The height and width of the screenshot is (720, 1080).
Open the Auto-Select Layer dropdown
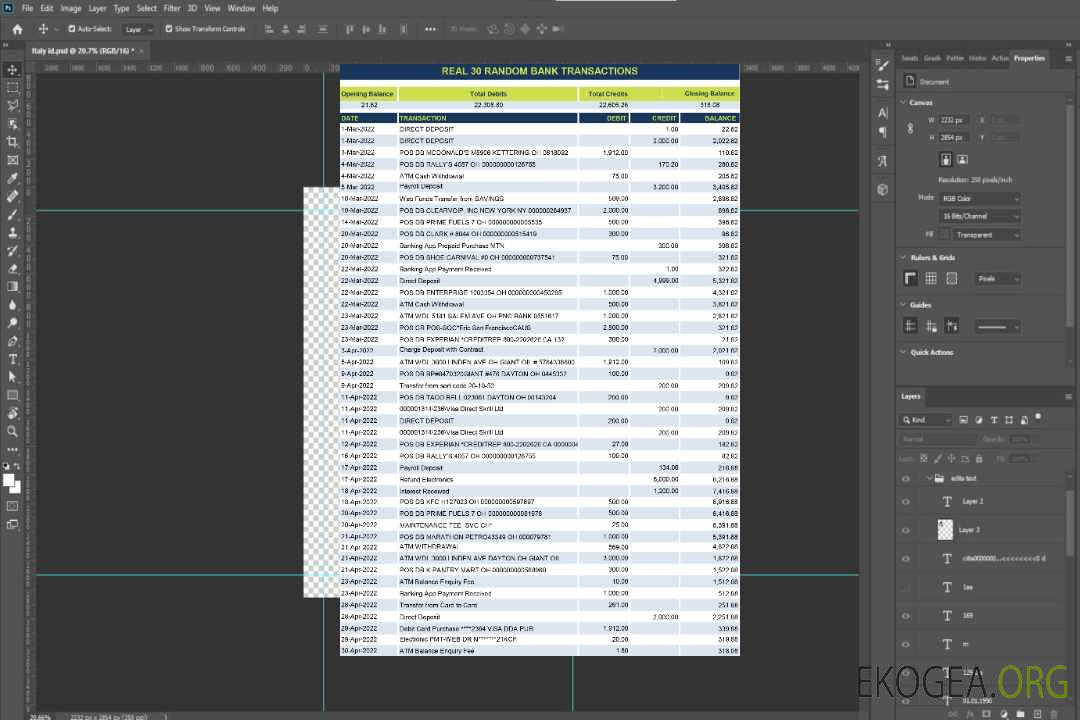click(x=139, y=29)
